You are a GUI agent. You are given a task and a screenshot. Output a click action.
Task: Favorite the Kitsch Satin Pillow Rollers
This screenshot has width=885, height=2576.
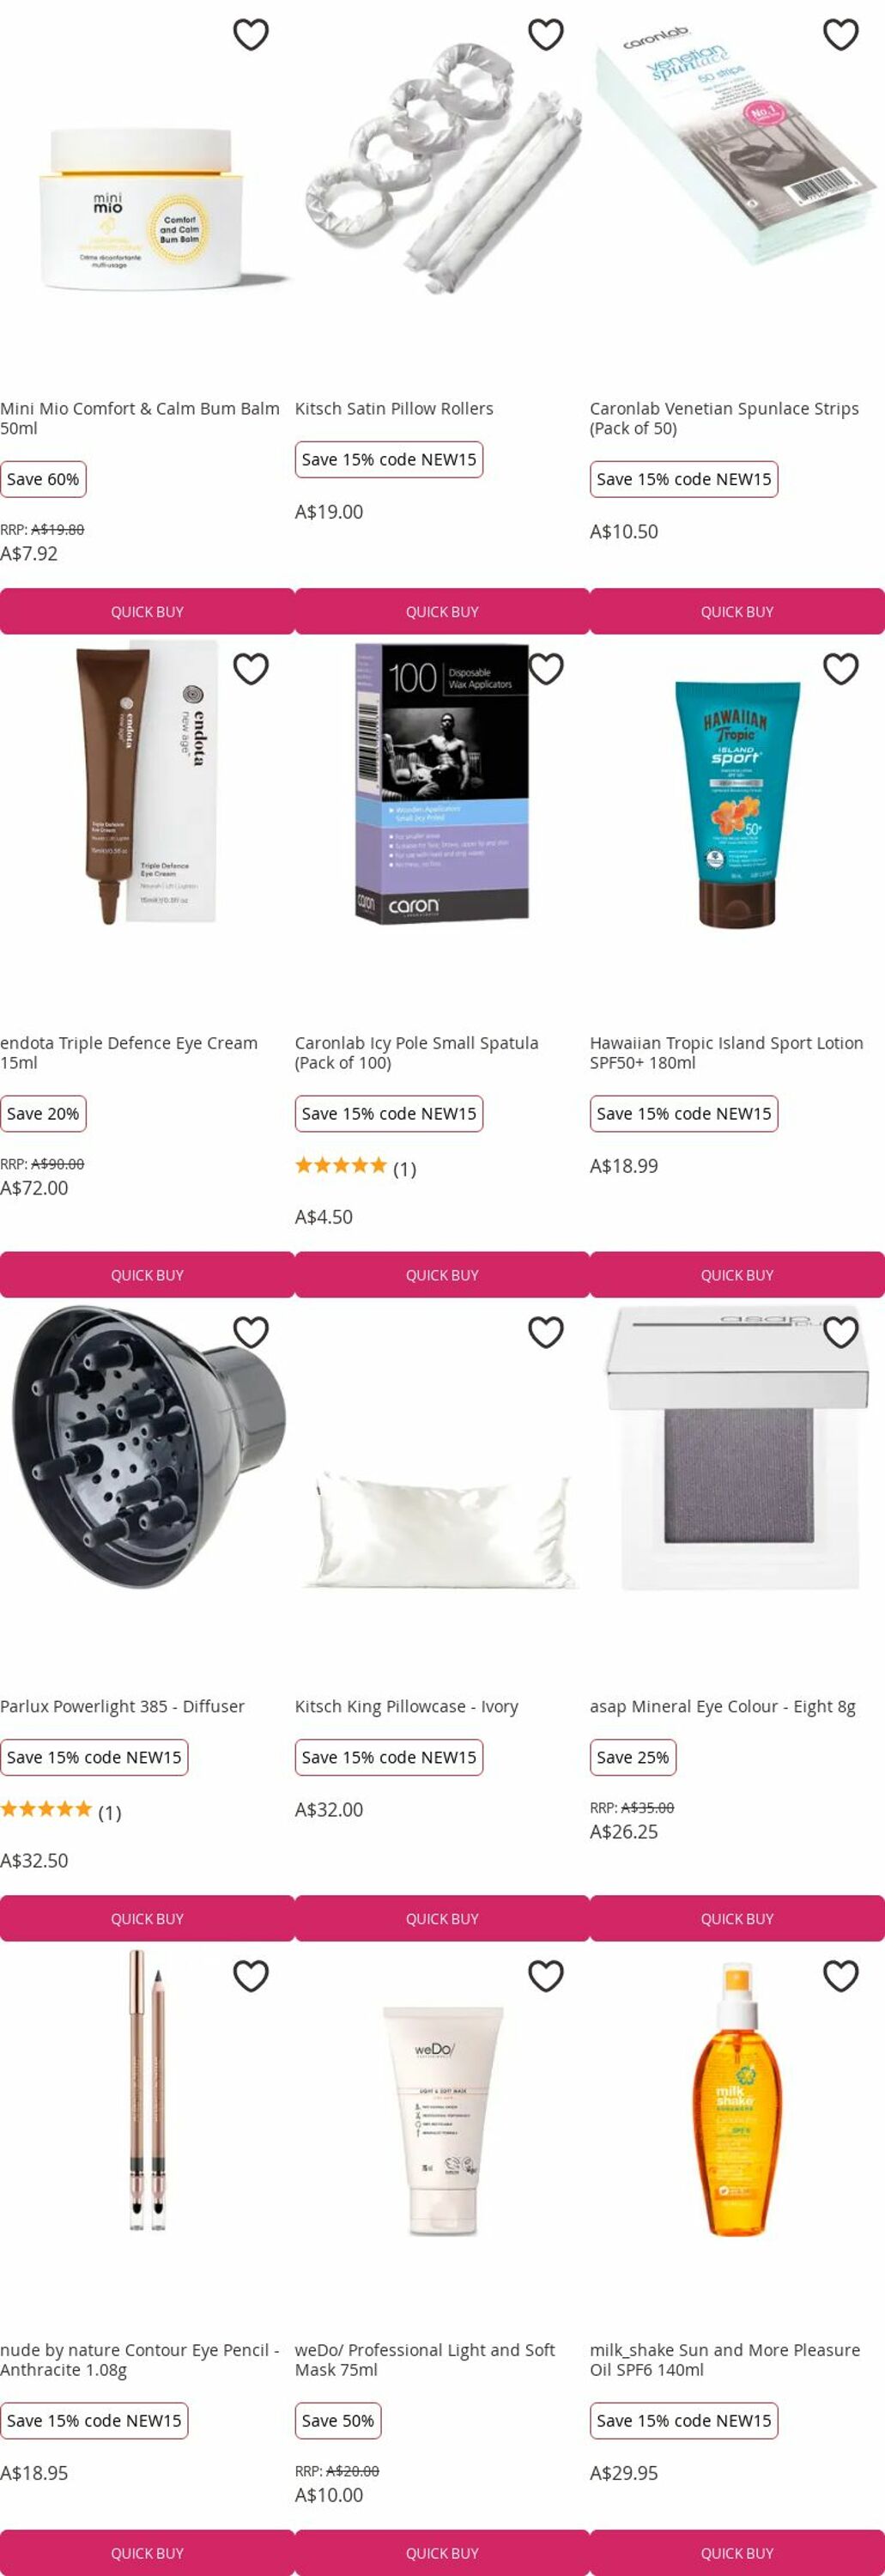click(x=546, y=35)
